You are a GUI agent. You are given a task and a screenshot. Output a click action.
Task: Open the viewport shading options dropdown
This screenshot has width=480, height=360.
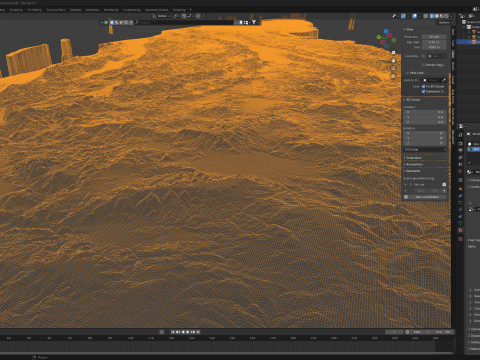[x=451, y=16]
